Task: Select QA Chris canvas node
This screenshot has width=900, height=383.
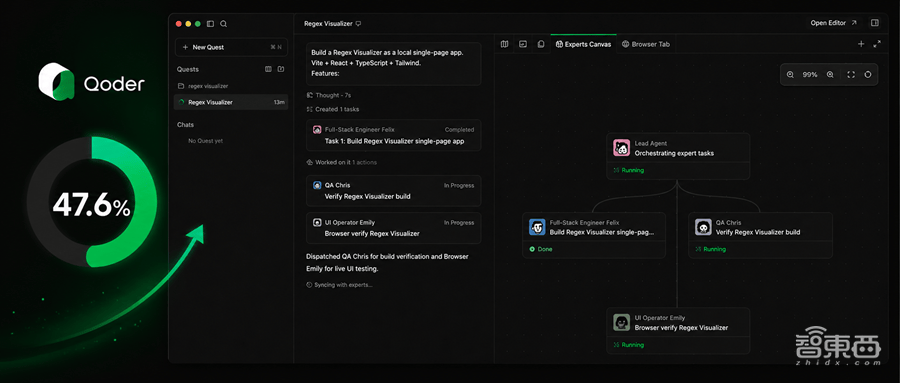Action: [761, 235]
